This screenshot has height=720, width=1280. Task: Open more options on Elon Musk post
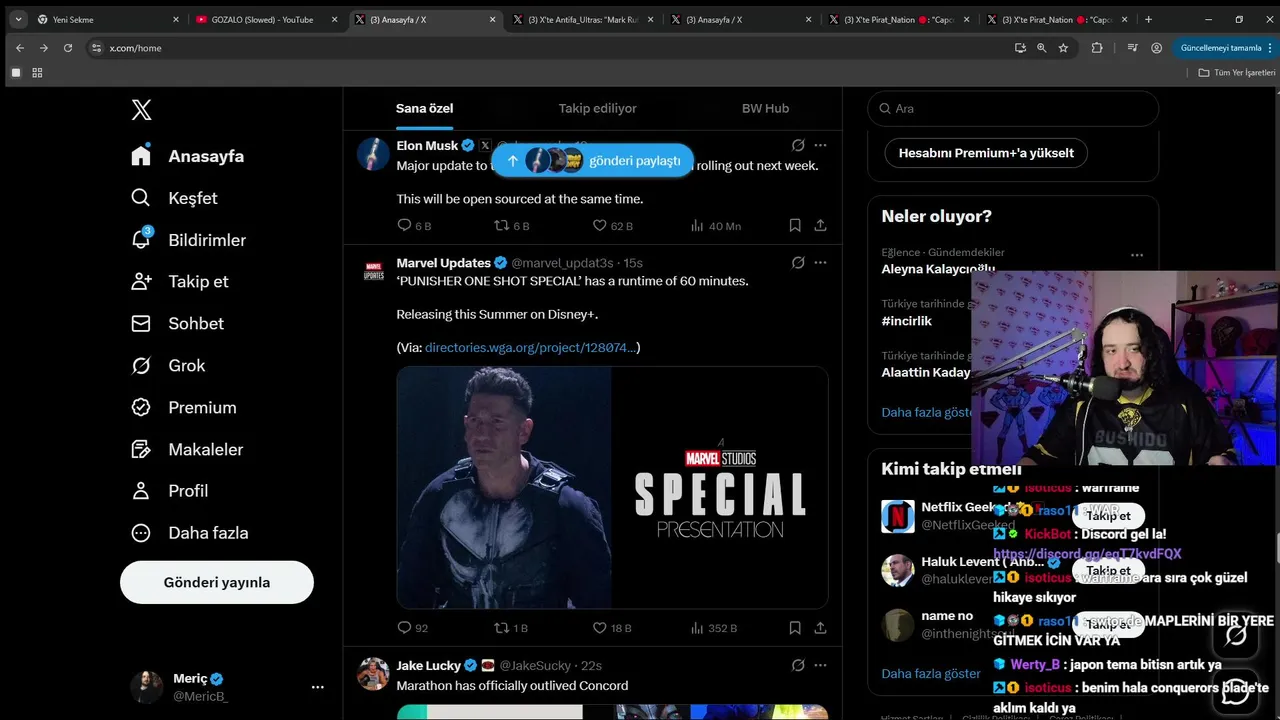pos(820,146)
